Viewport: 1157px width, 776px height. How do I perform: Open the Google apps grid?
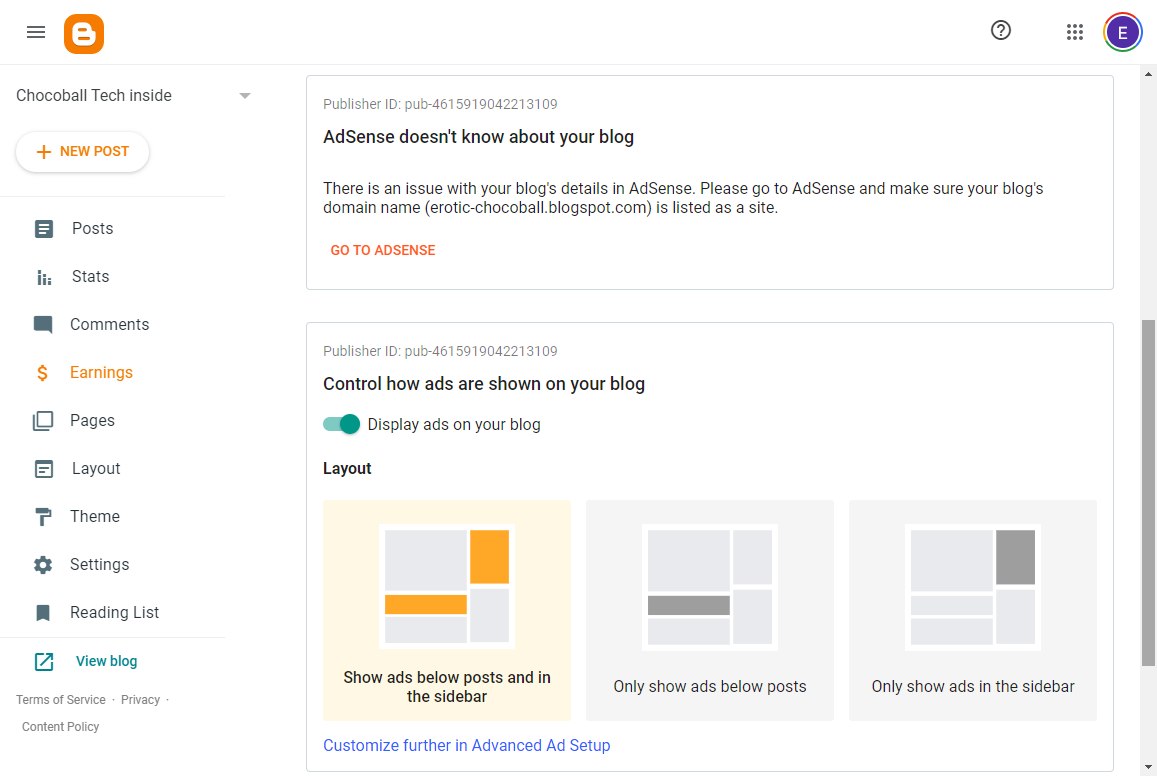pyautogui.click(x=1074, y=32)
